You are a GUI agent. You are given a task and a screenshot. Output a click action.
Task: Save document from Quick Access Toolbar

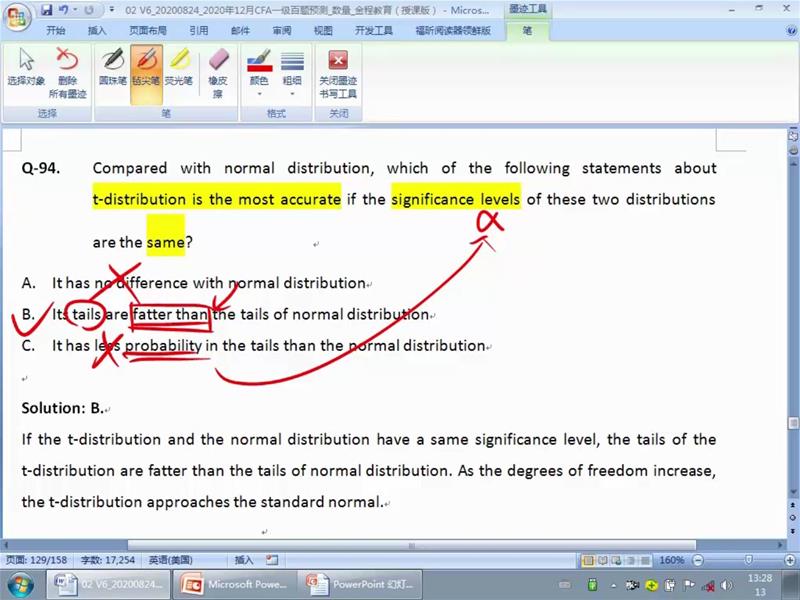click(46, 10)
